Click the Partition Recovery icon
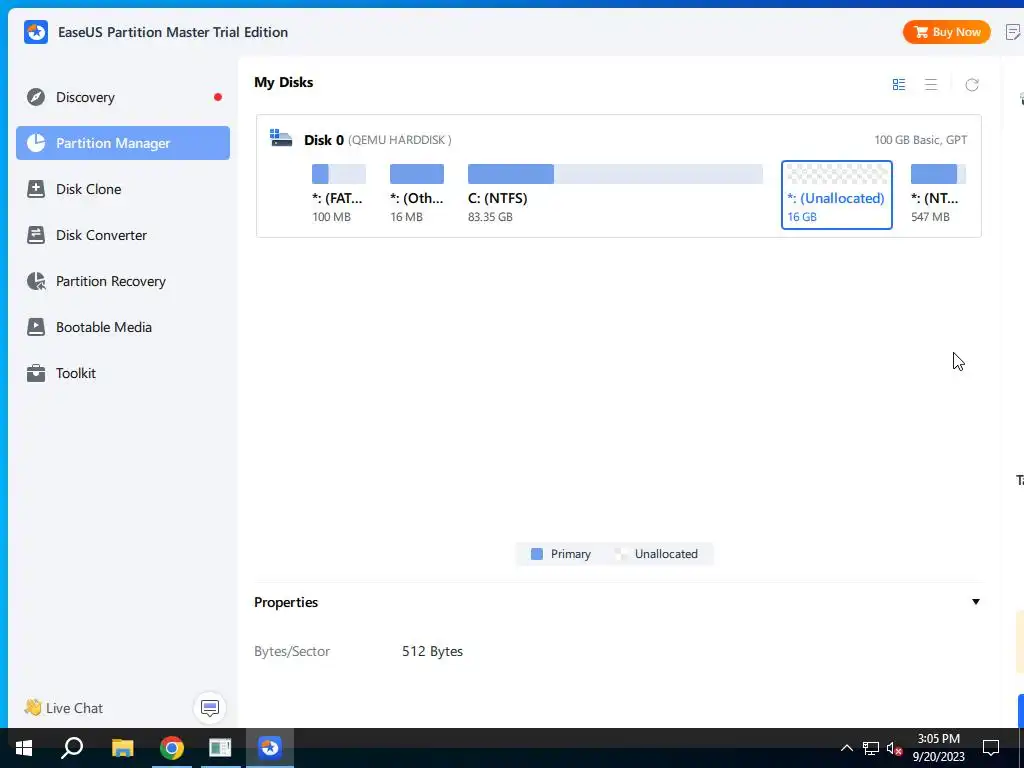The image size is (1024, 768). [36, 281]
